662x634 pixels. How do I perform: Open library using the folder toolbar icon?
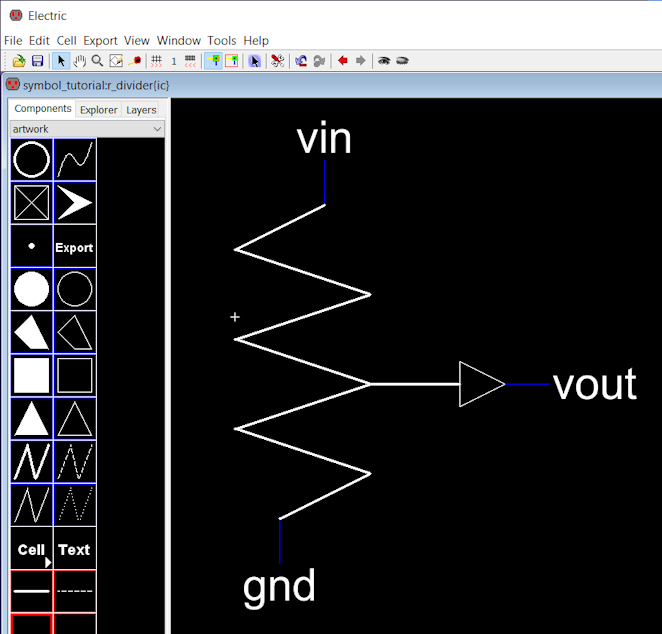click(x=19, y=61)
